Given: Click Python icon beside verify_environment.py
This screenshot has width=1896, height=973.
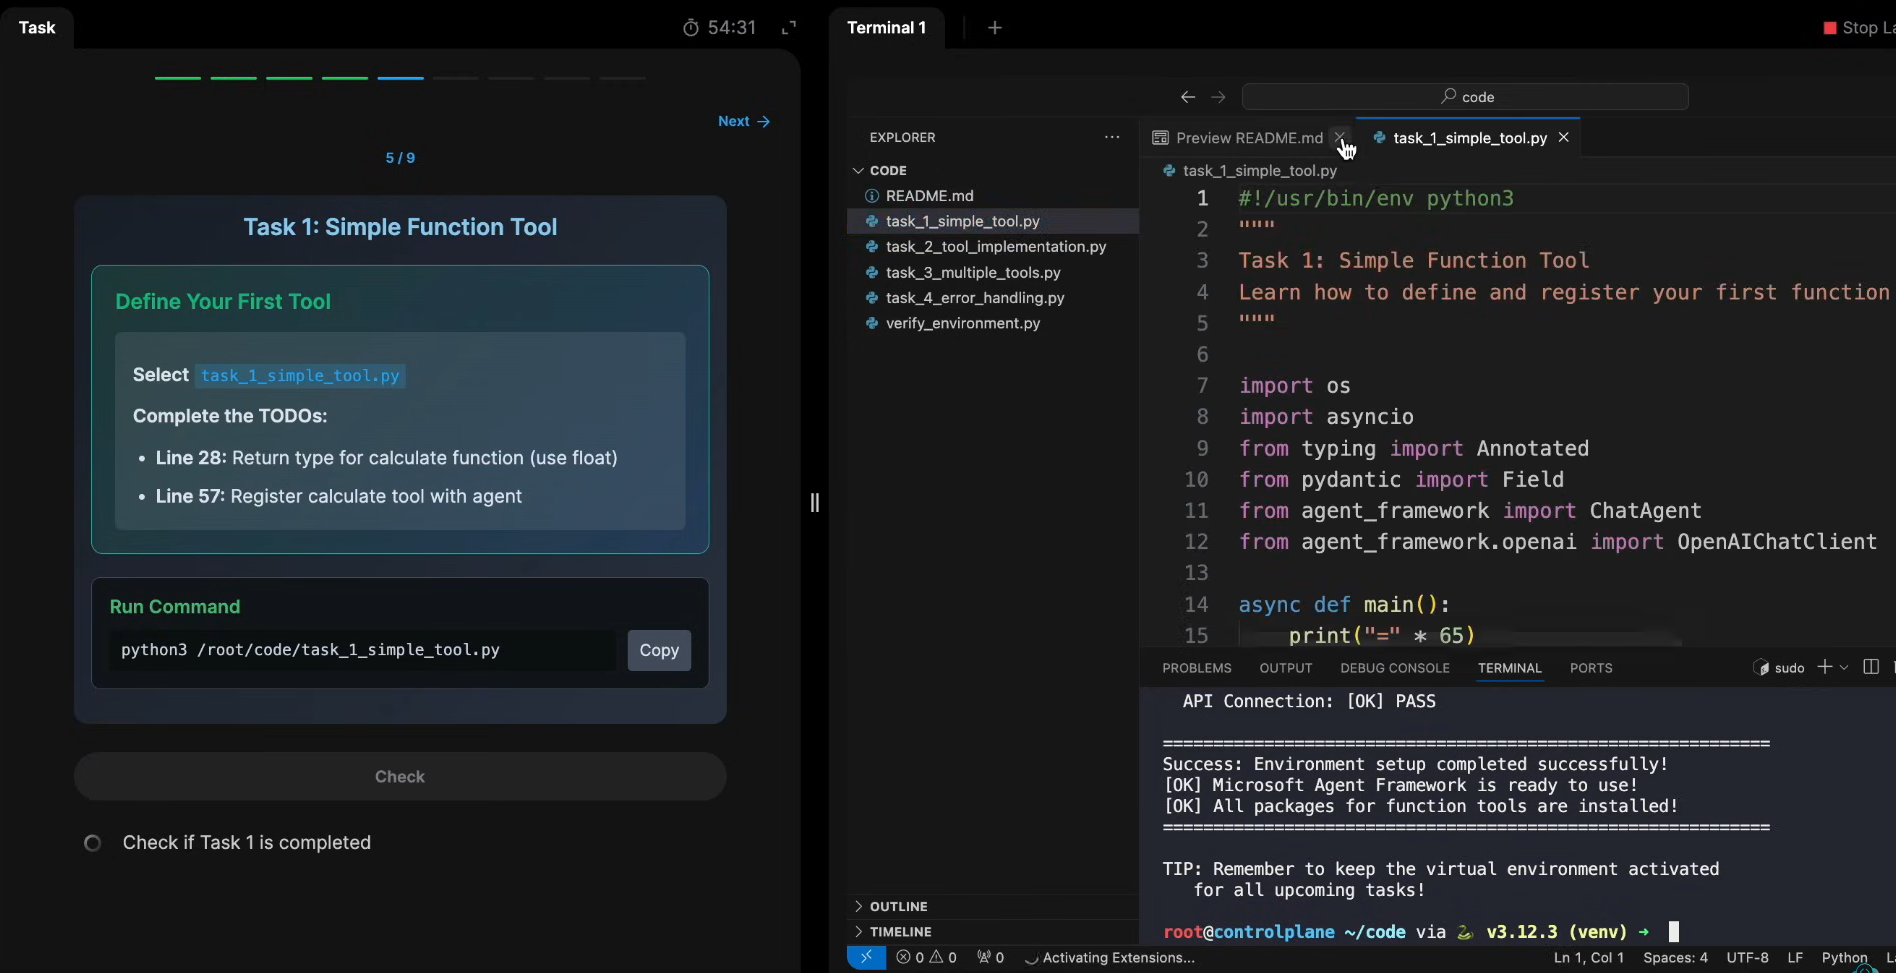Looking at the screenshot, I should tap(872, 324).
